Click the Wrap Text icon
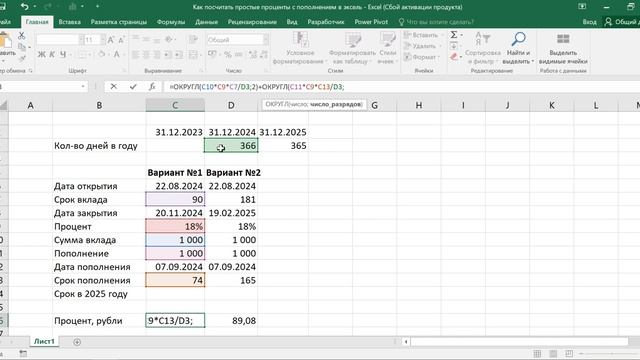Viewport: 640px width, 360px height. (x=193, y=40)
